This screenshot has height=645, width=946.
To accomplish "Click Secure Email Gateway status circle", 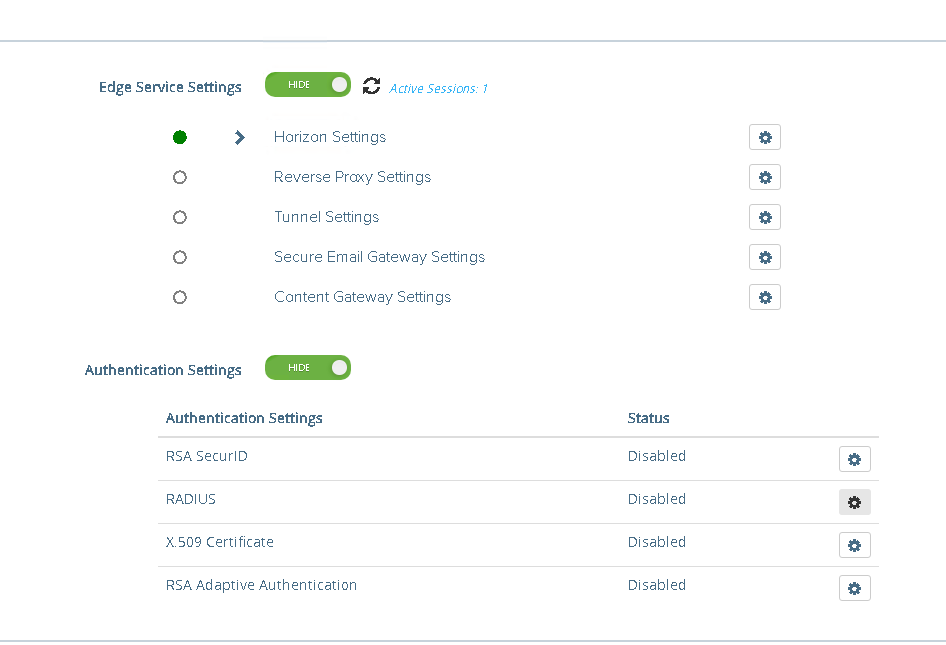I will point(180,258).
